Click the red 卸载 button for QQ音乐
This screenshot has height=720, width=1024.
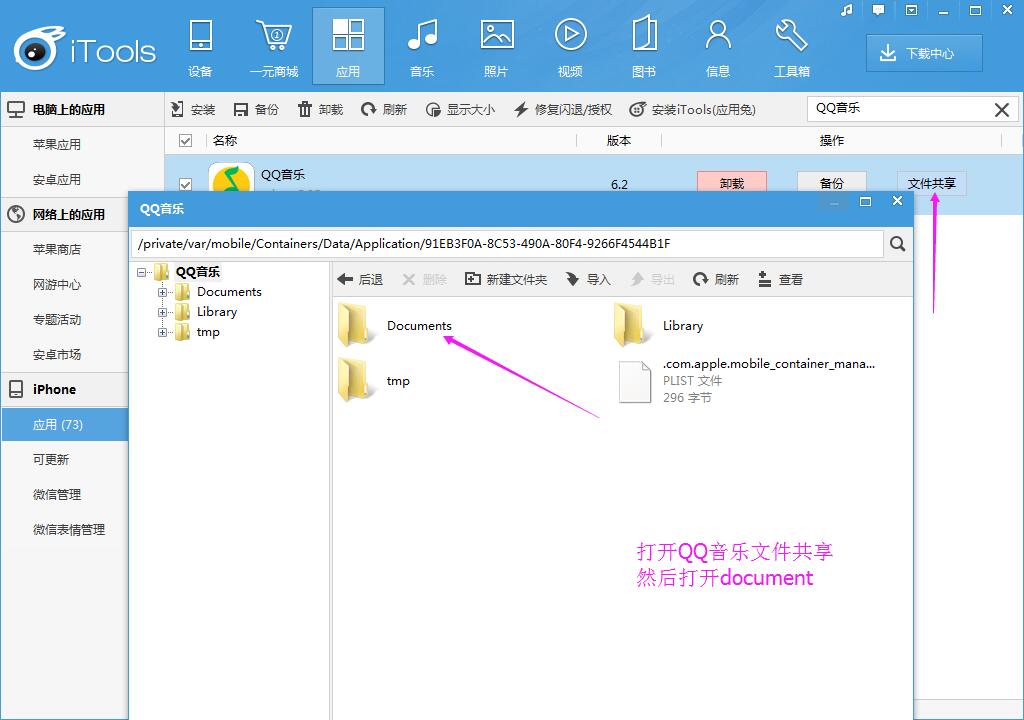click(x=731, y=183)
